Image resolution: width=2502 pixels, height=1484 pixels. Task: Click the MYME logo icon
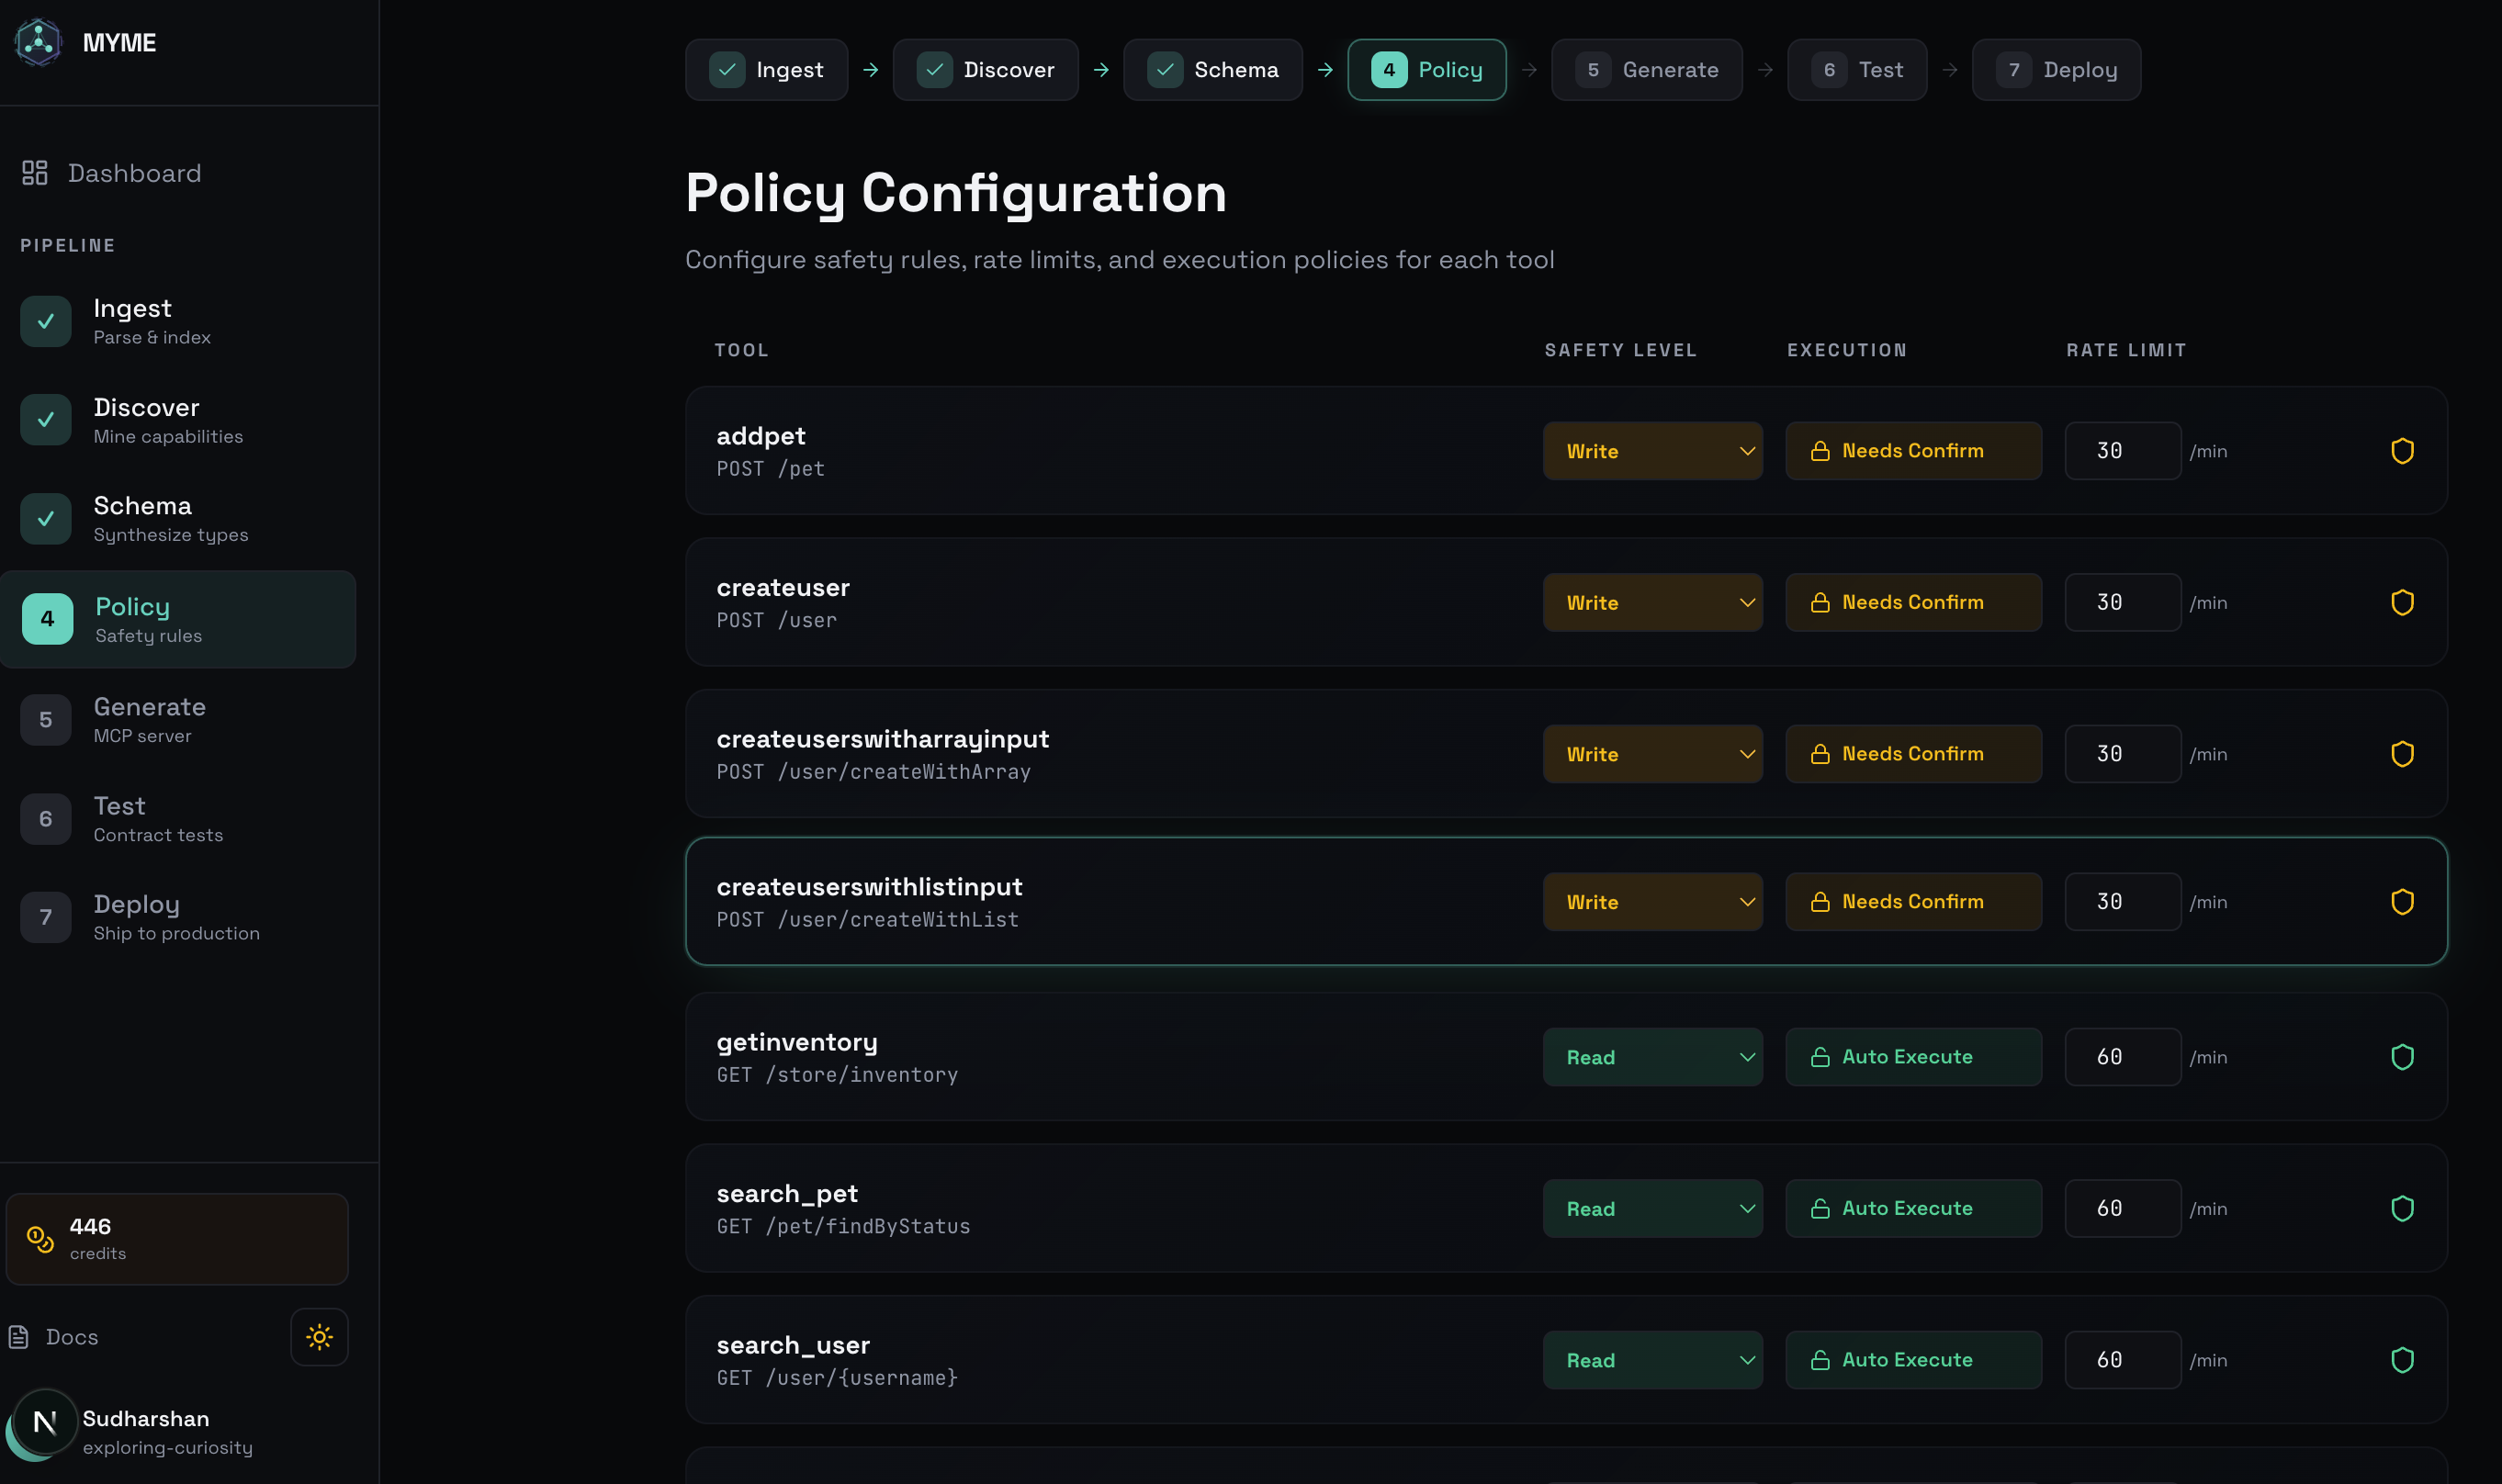point(38,42)
